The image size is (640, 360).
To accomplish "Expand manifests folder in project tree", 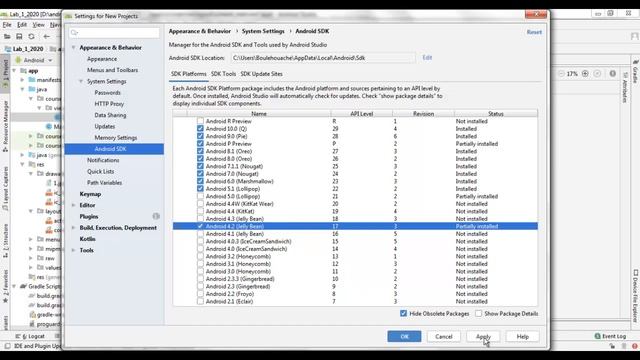I will (22, 80).
